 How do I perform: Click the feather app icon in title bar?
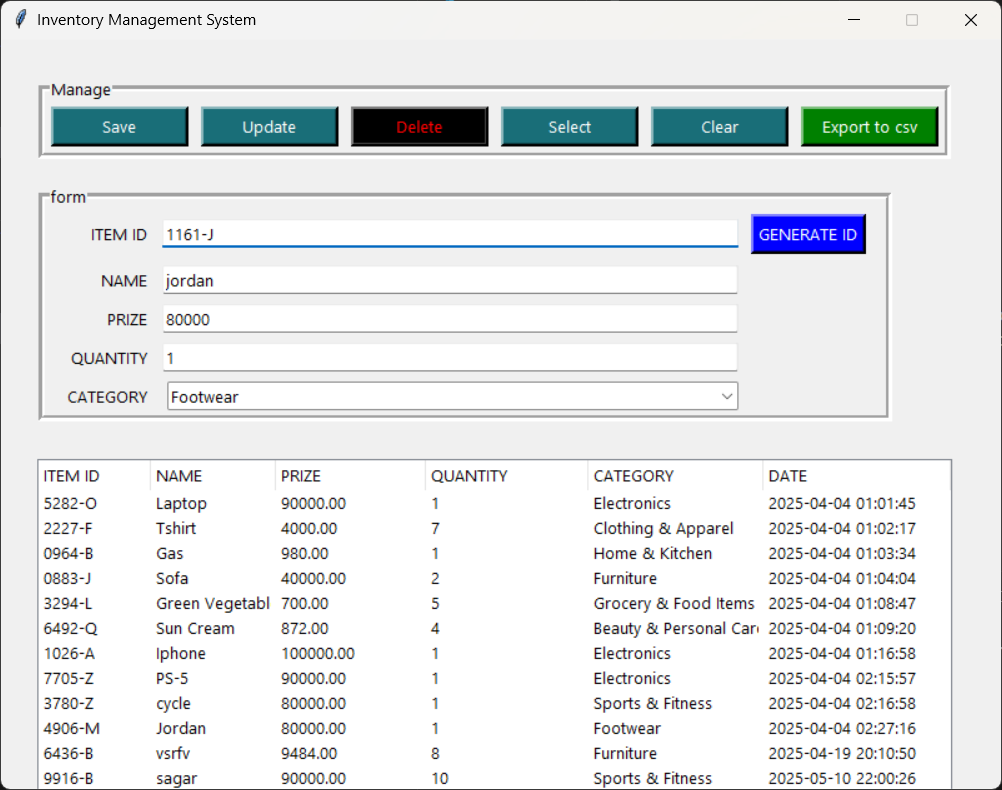point(20,20)
